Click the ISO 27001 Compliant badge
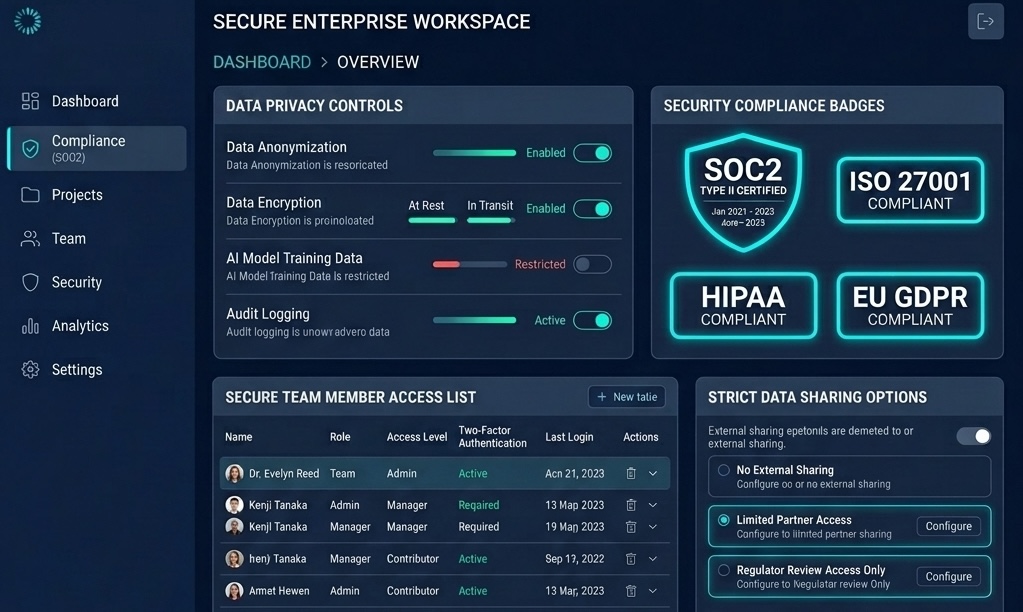Screen dimensions: 1023x612 pyautogui.click(x=910, y=190)
